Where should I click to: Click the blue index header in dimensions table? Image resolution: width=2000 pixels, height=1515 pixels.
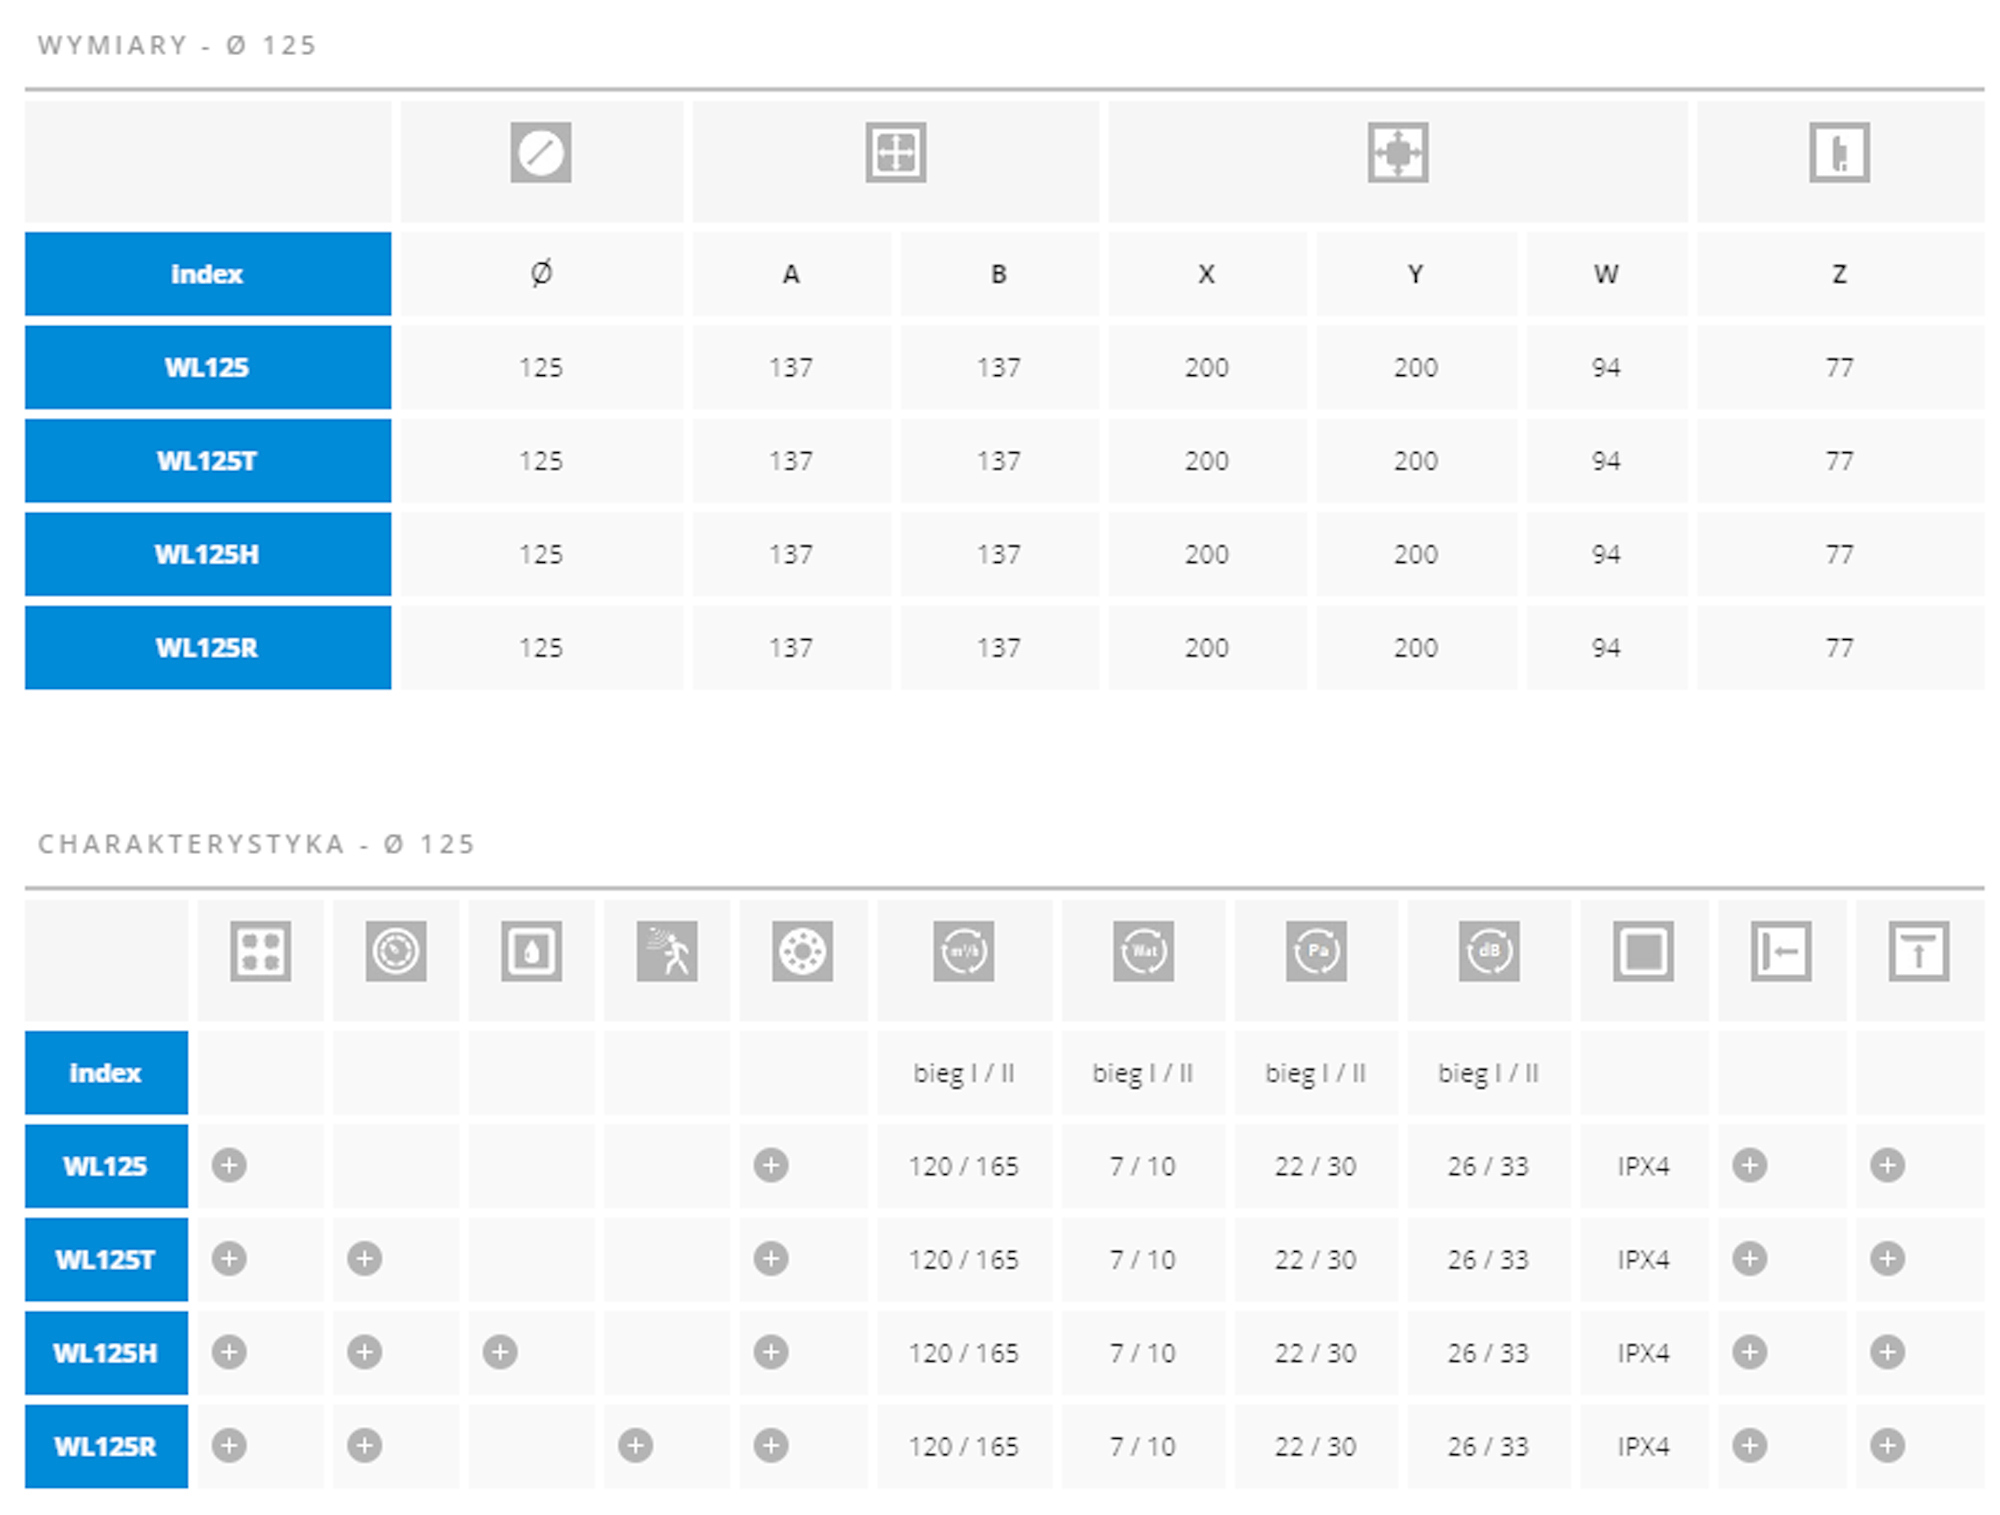(x=208, y=274)
